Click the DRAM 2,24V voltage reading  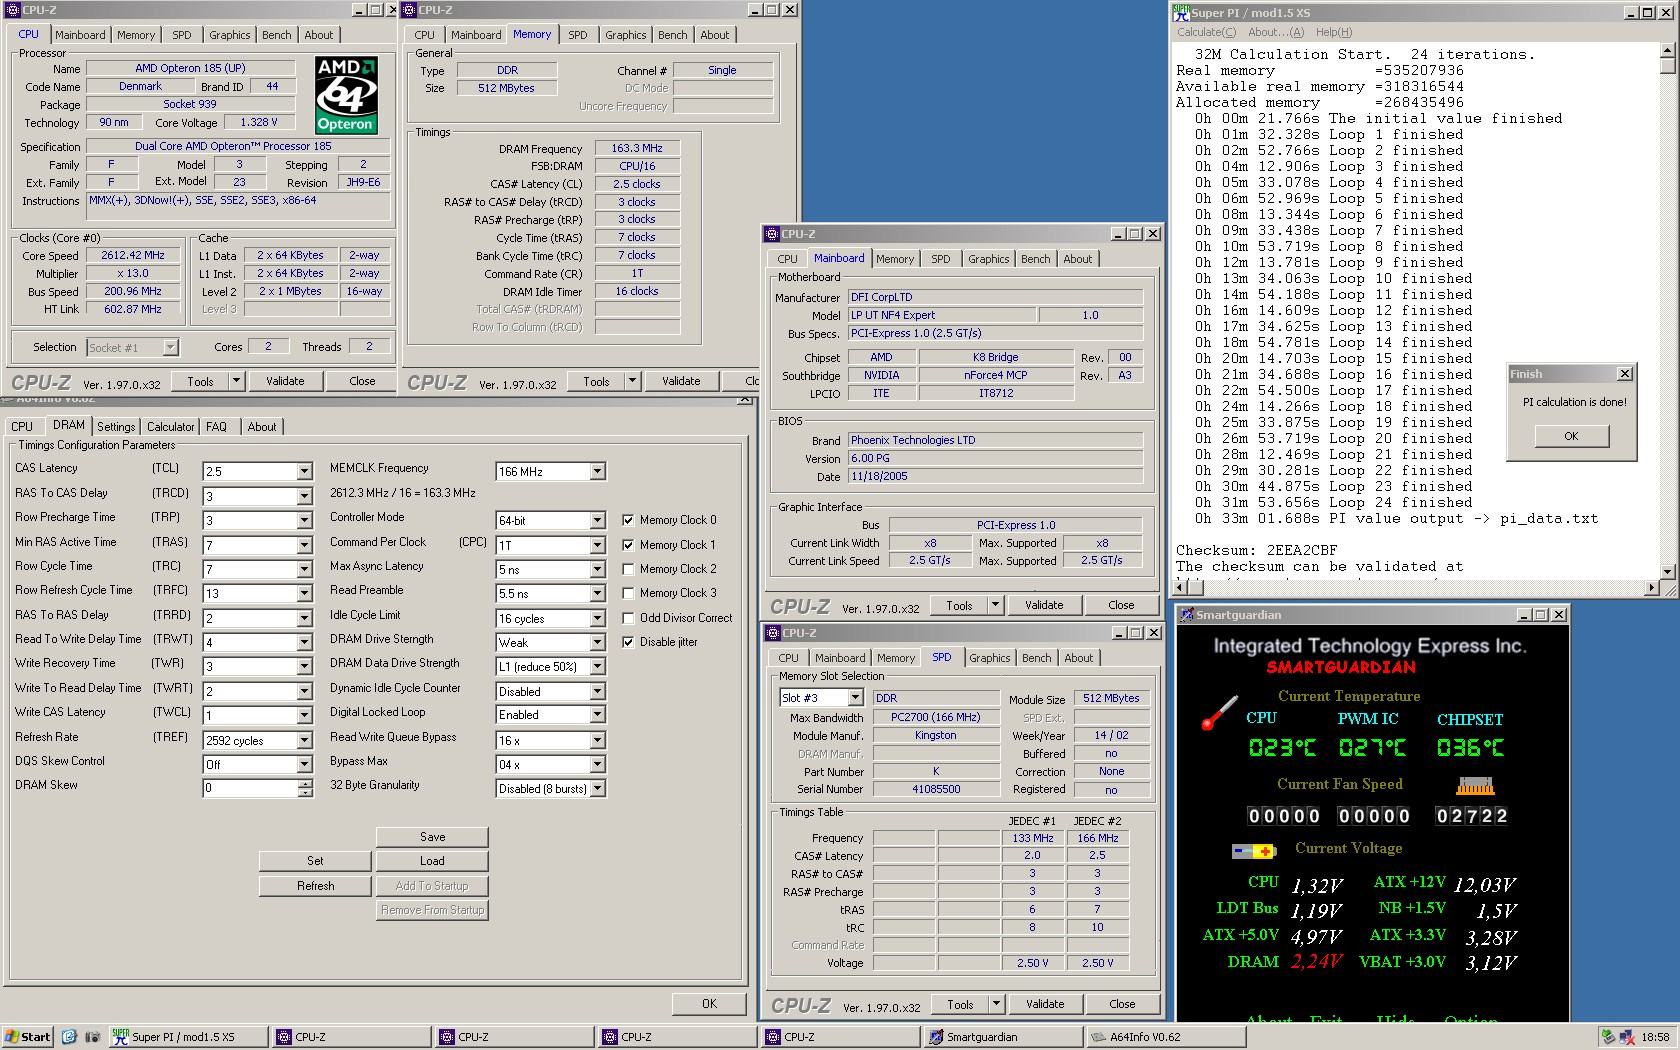1315,961
